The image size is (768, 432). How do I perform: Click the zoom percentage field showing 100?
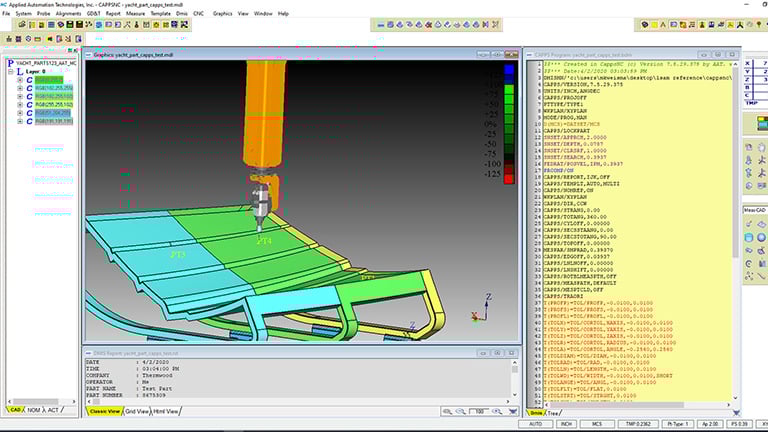point(478,410)
